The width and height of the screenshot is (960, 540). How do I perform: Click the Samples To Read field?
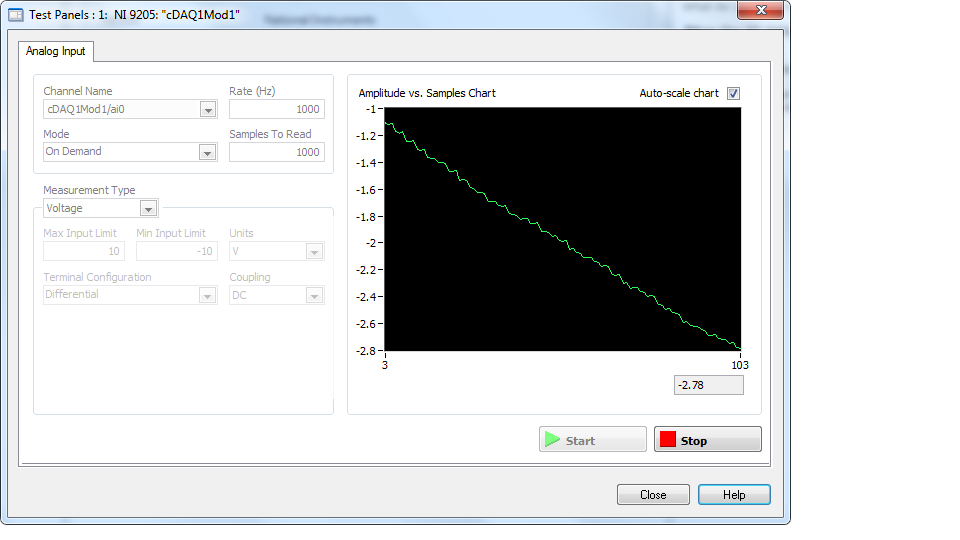click(x=276, y=152)
